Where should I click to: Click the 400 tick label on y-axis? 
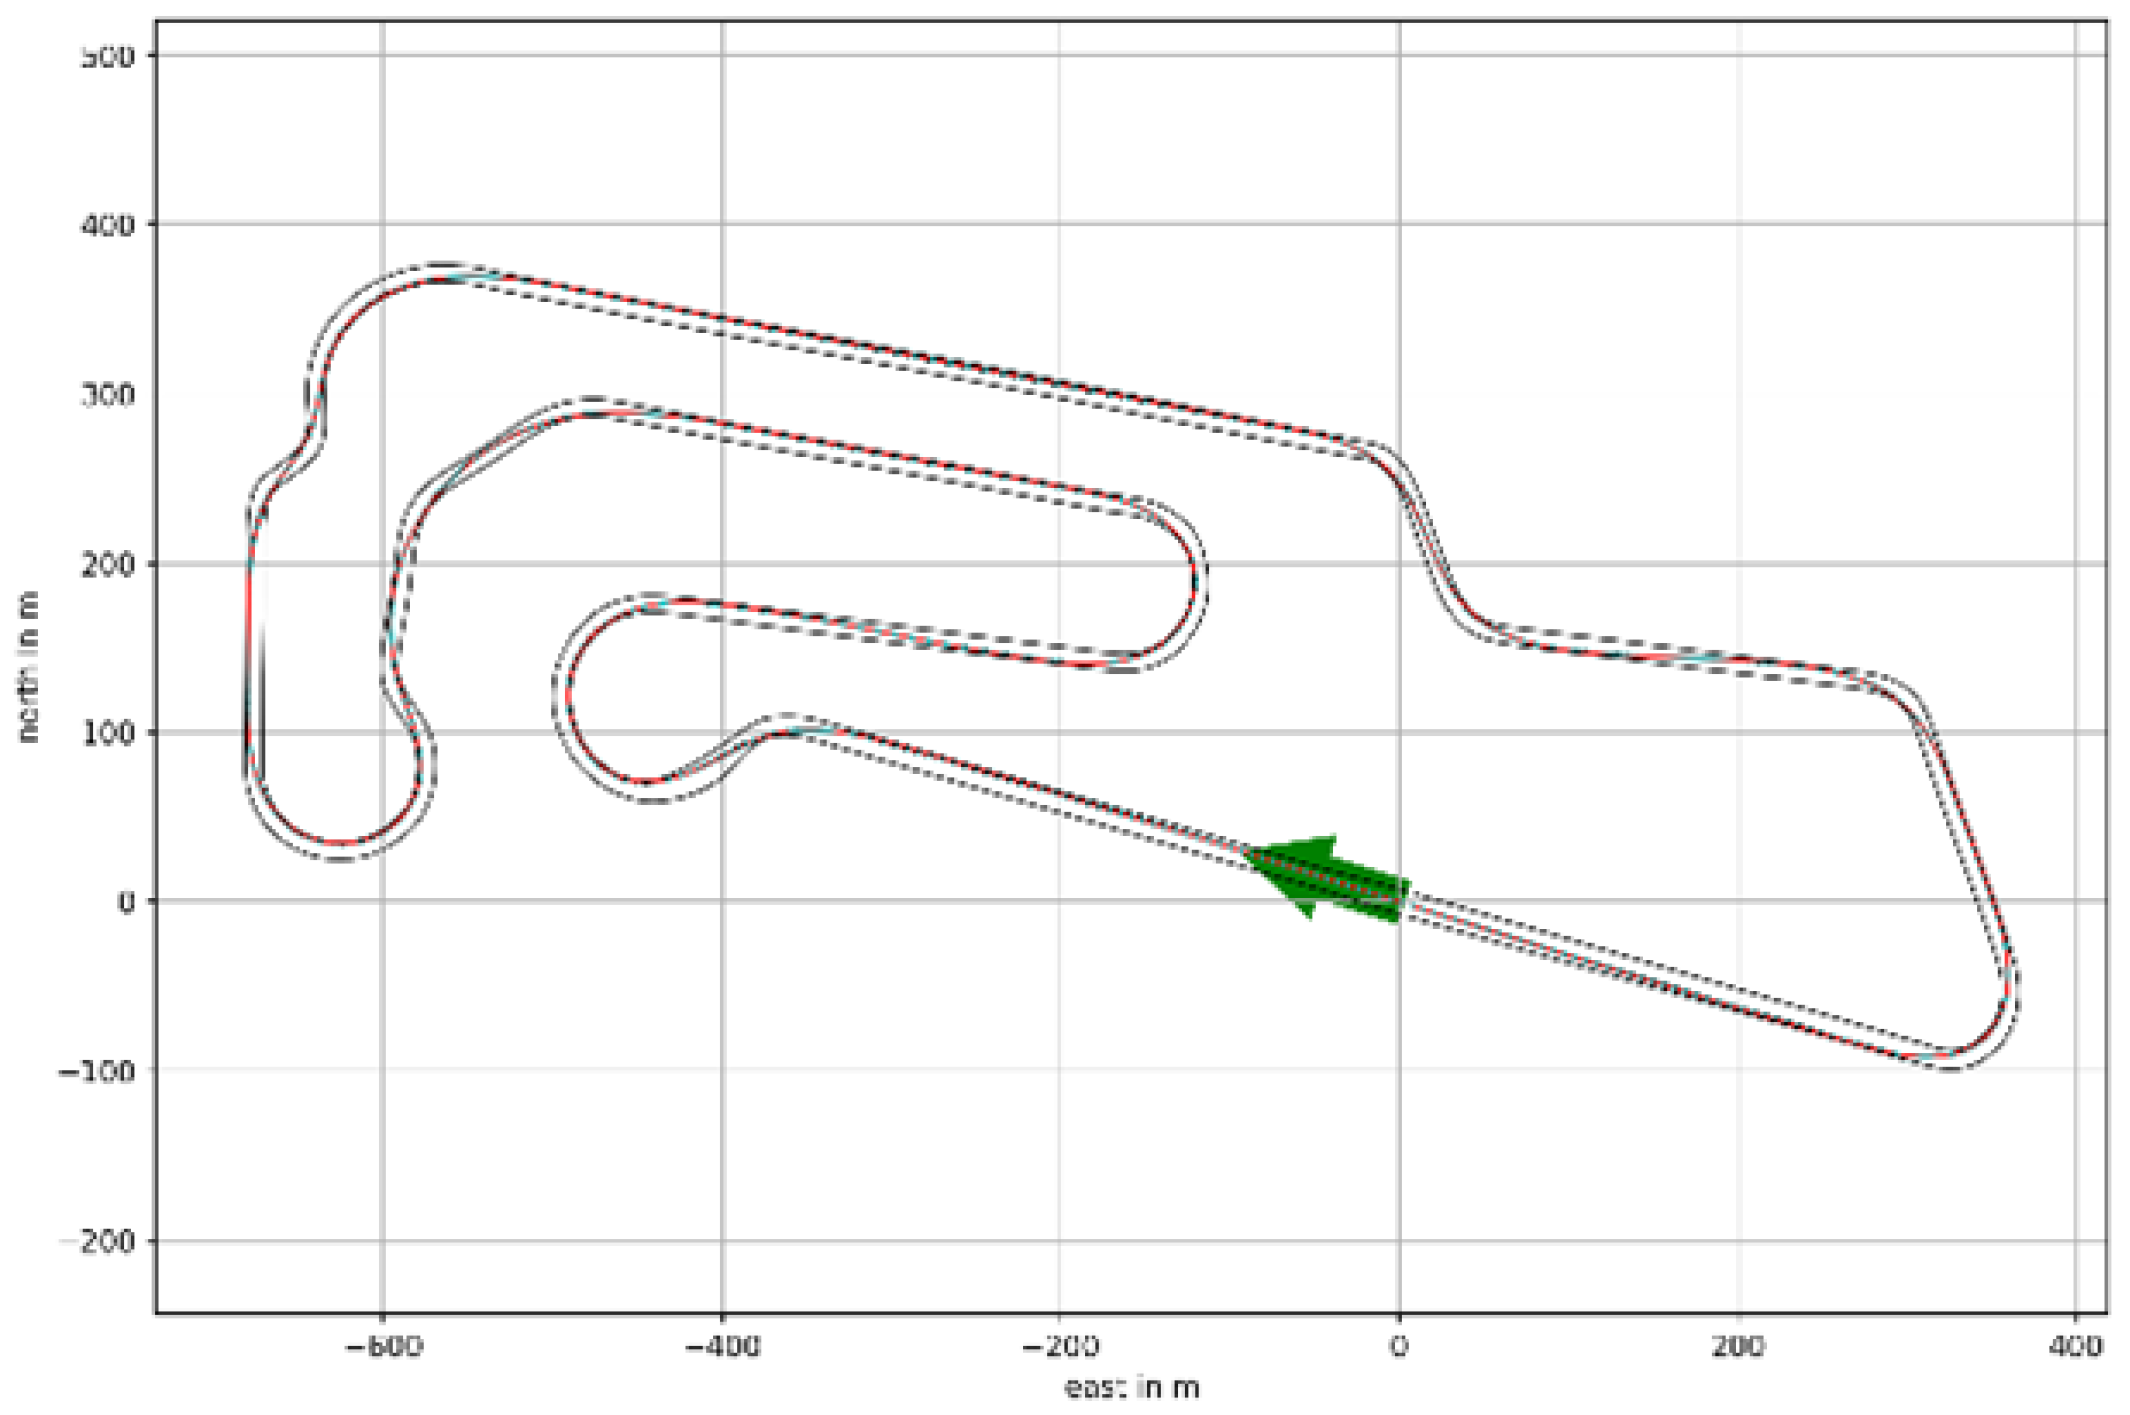[x=107, y=224]
